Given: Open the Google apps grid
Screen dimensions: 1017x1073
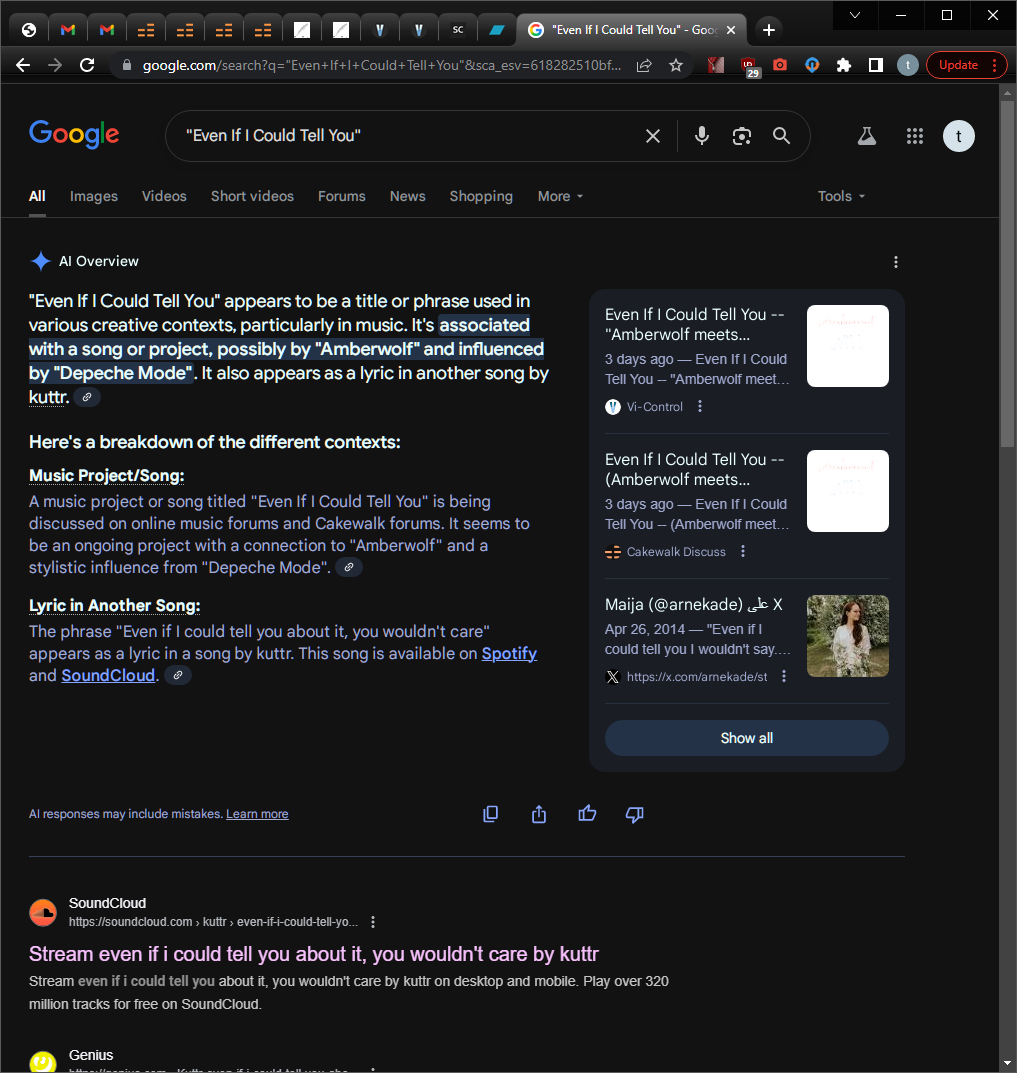Looking at the screenshot, I should (915, 136).
